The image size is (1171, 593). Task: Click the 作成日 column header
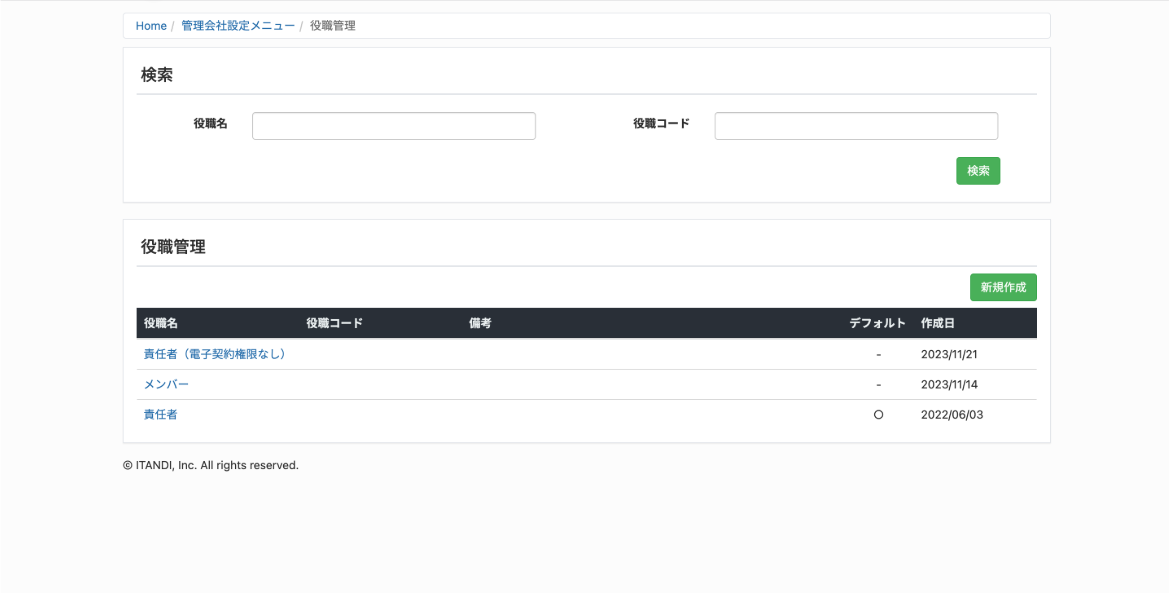point(937,323)
